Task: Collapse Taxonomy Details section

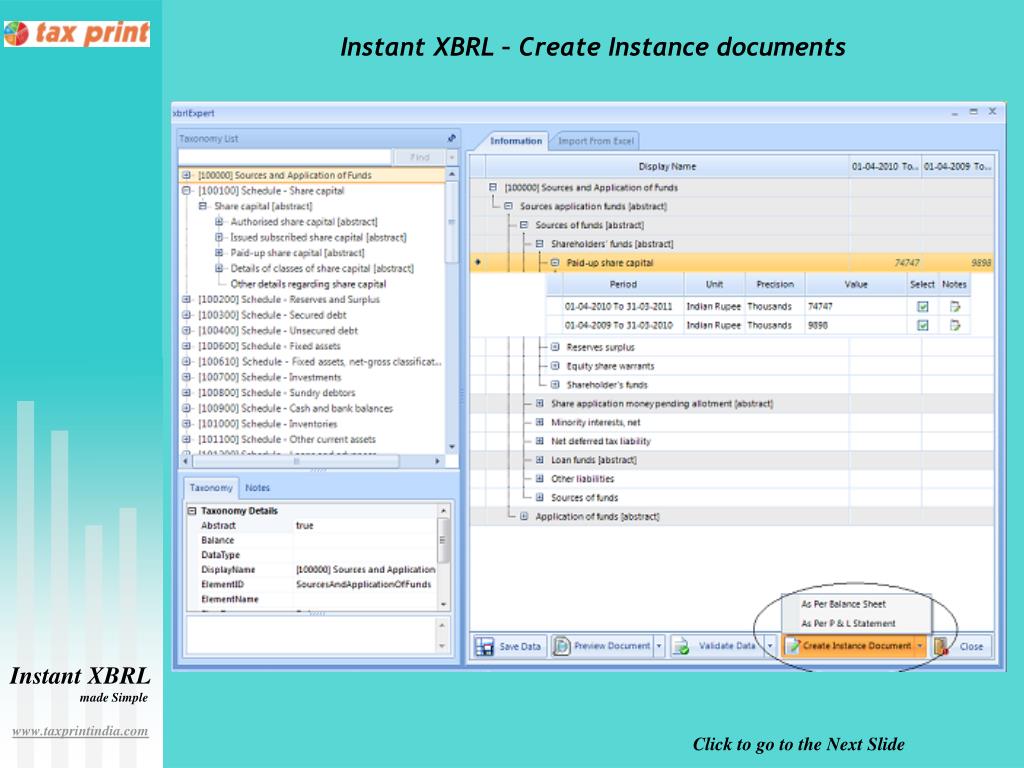Action: 192,511
